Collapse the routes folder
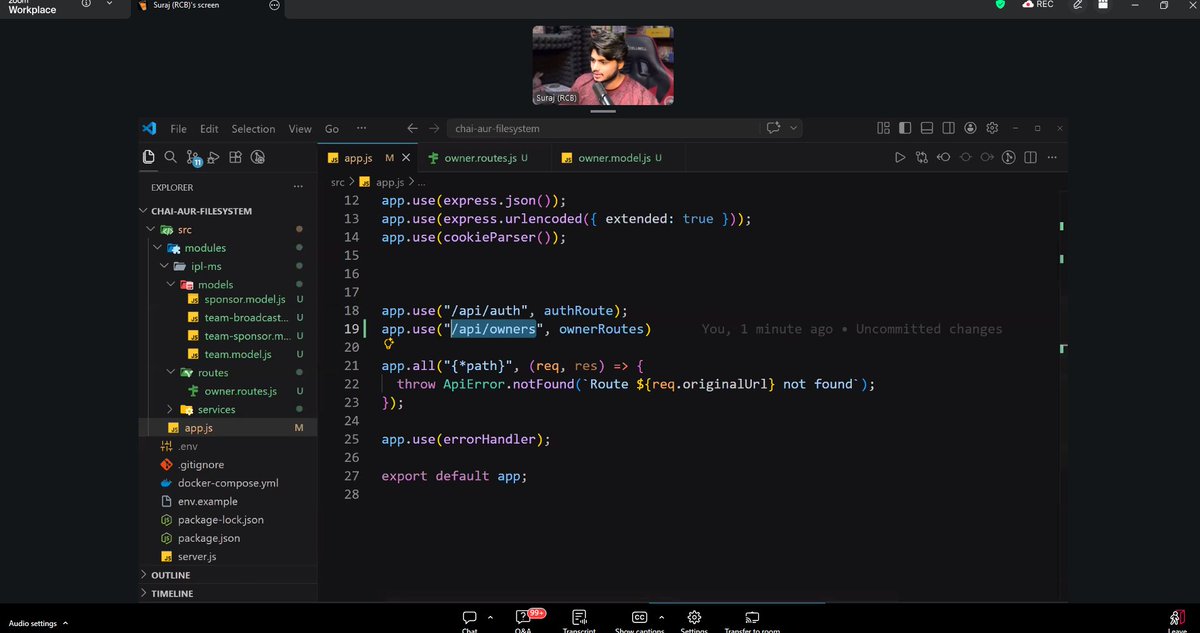The width and height of the screenshot is (1200, 633). click(171, 372)
